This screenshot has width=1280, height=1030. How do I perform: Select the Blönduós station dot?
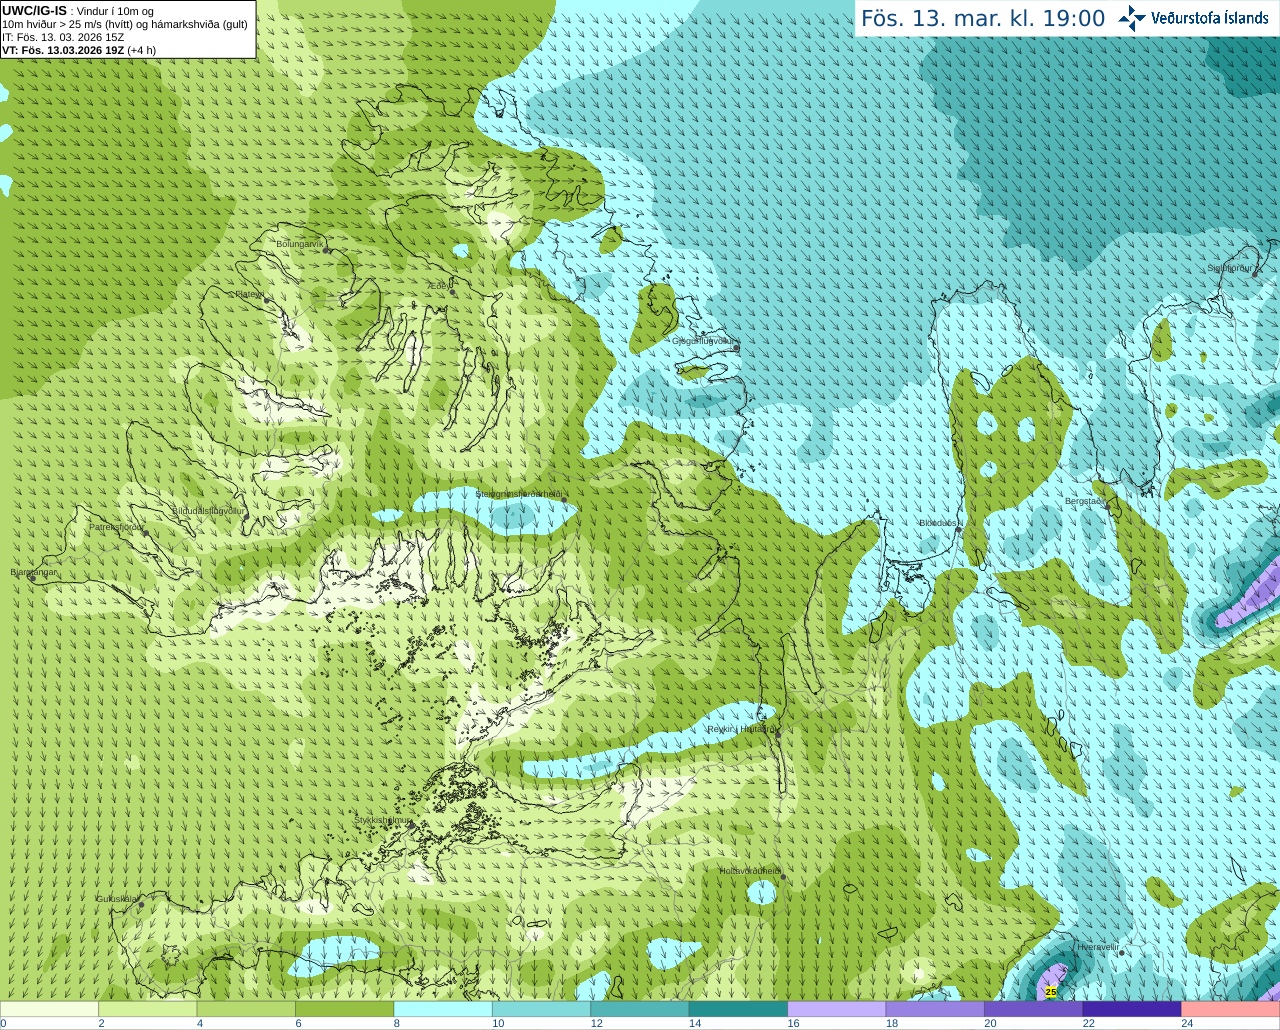point(958,530)
